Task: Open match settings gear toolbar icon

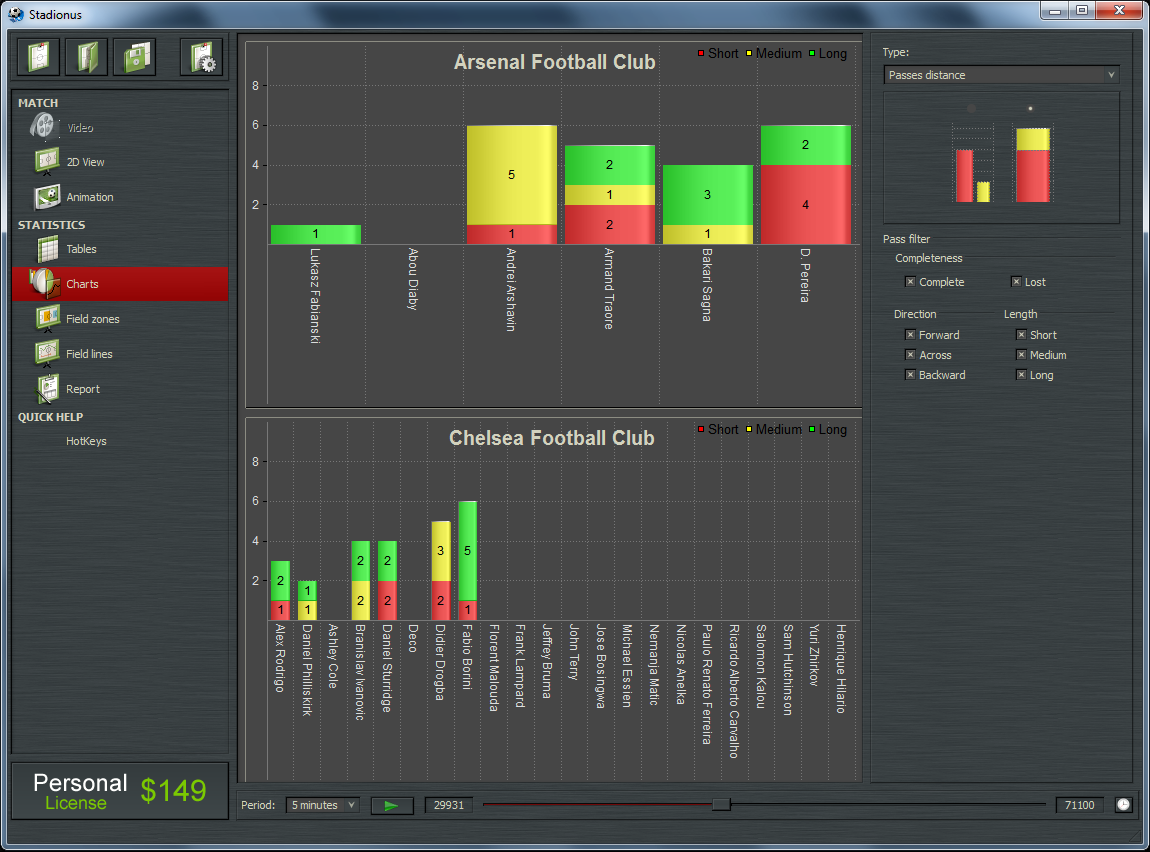Action: click(202, 56)
